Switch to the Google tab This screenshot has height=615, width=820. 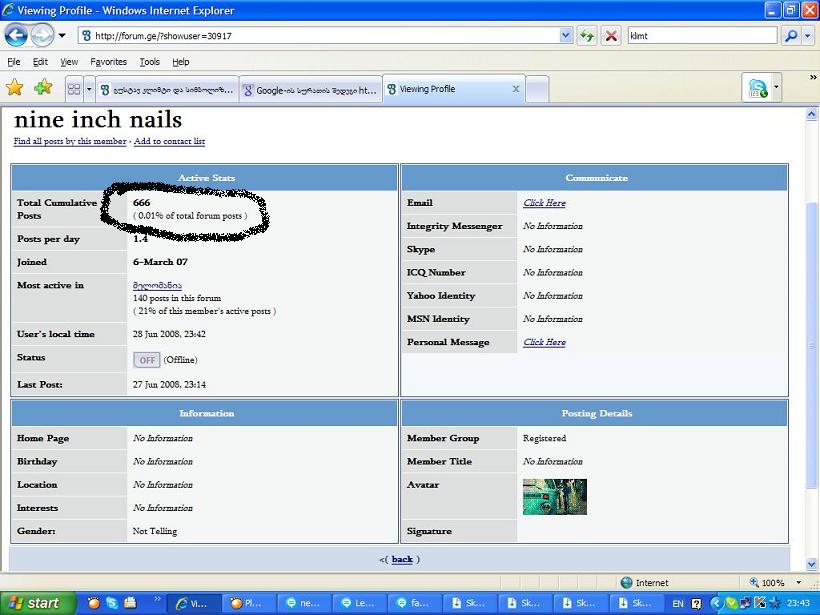(x=311, y=90)
